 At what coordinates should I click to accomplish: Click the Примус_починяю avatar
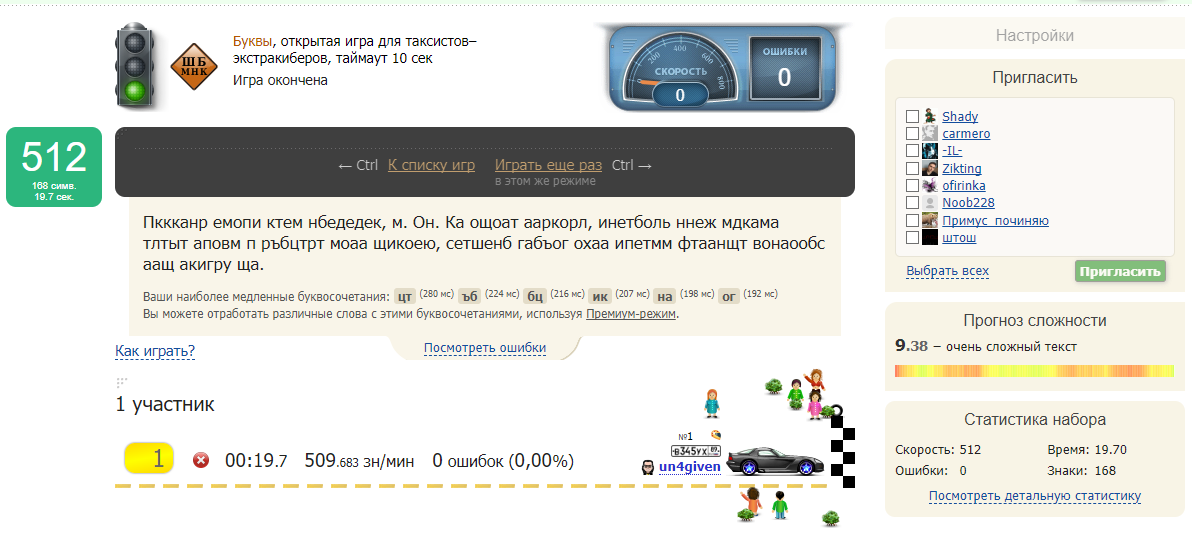coord(930,220)
